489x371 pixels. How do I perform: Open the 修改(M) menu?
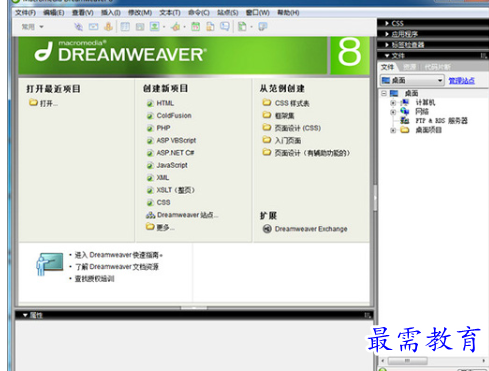(140, 13)
